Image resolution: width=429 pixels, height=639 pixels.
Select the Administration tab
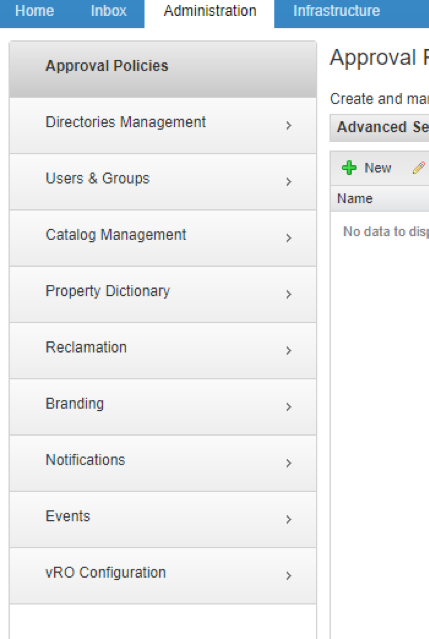click(210, 11)
